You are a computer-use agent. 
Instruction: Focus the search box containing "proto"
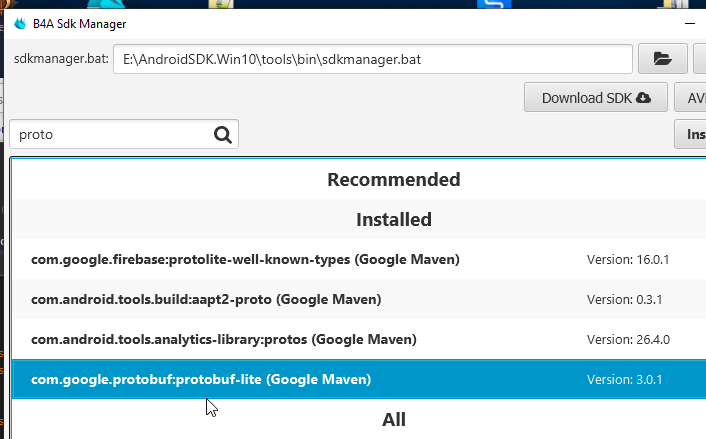(x=110, y=135)
